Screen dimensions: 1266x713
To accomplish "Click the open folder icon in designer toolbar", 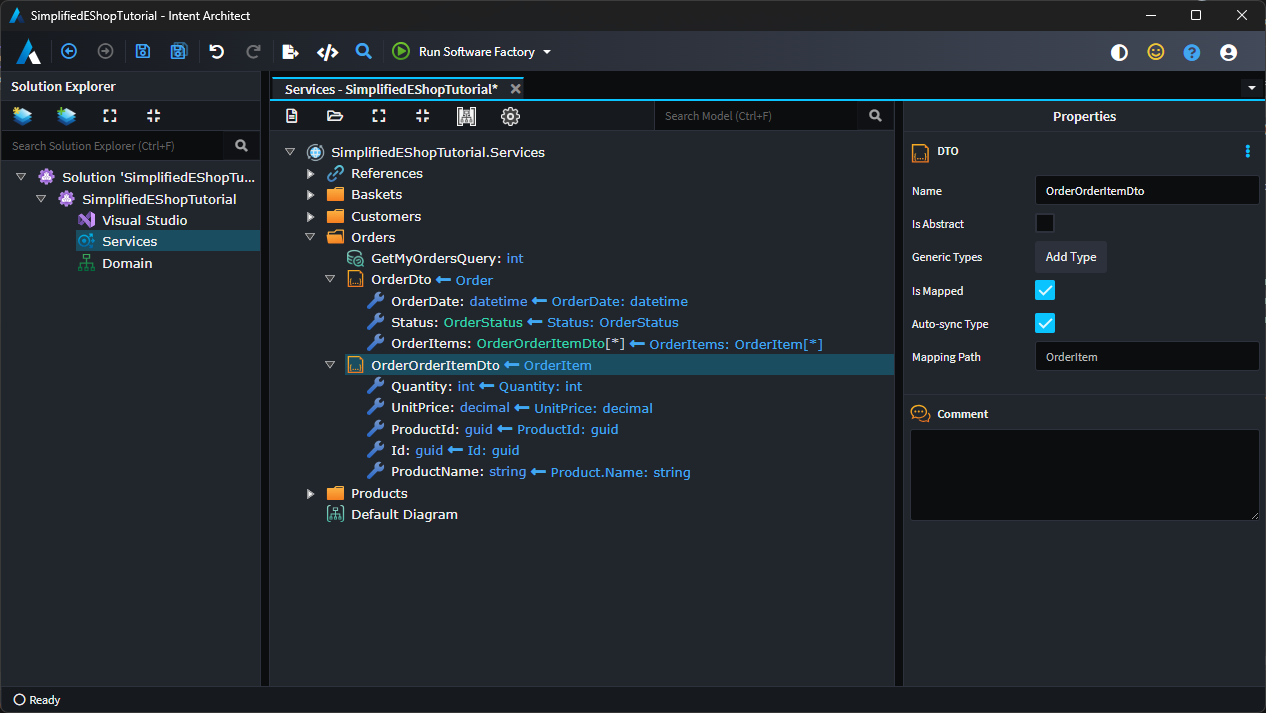I will 335,116.
